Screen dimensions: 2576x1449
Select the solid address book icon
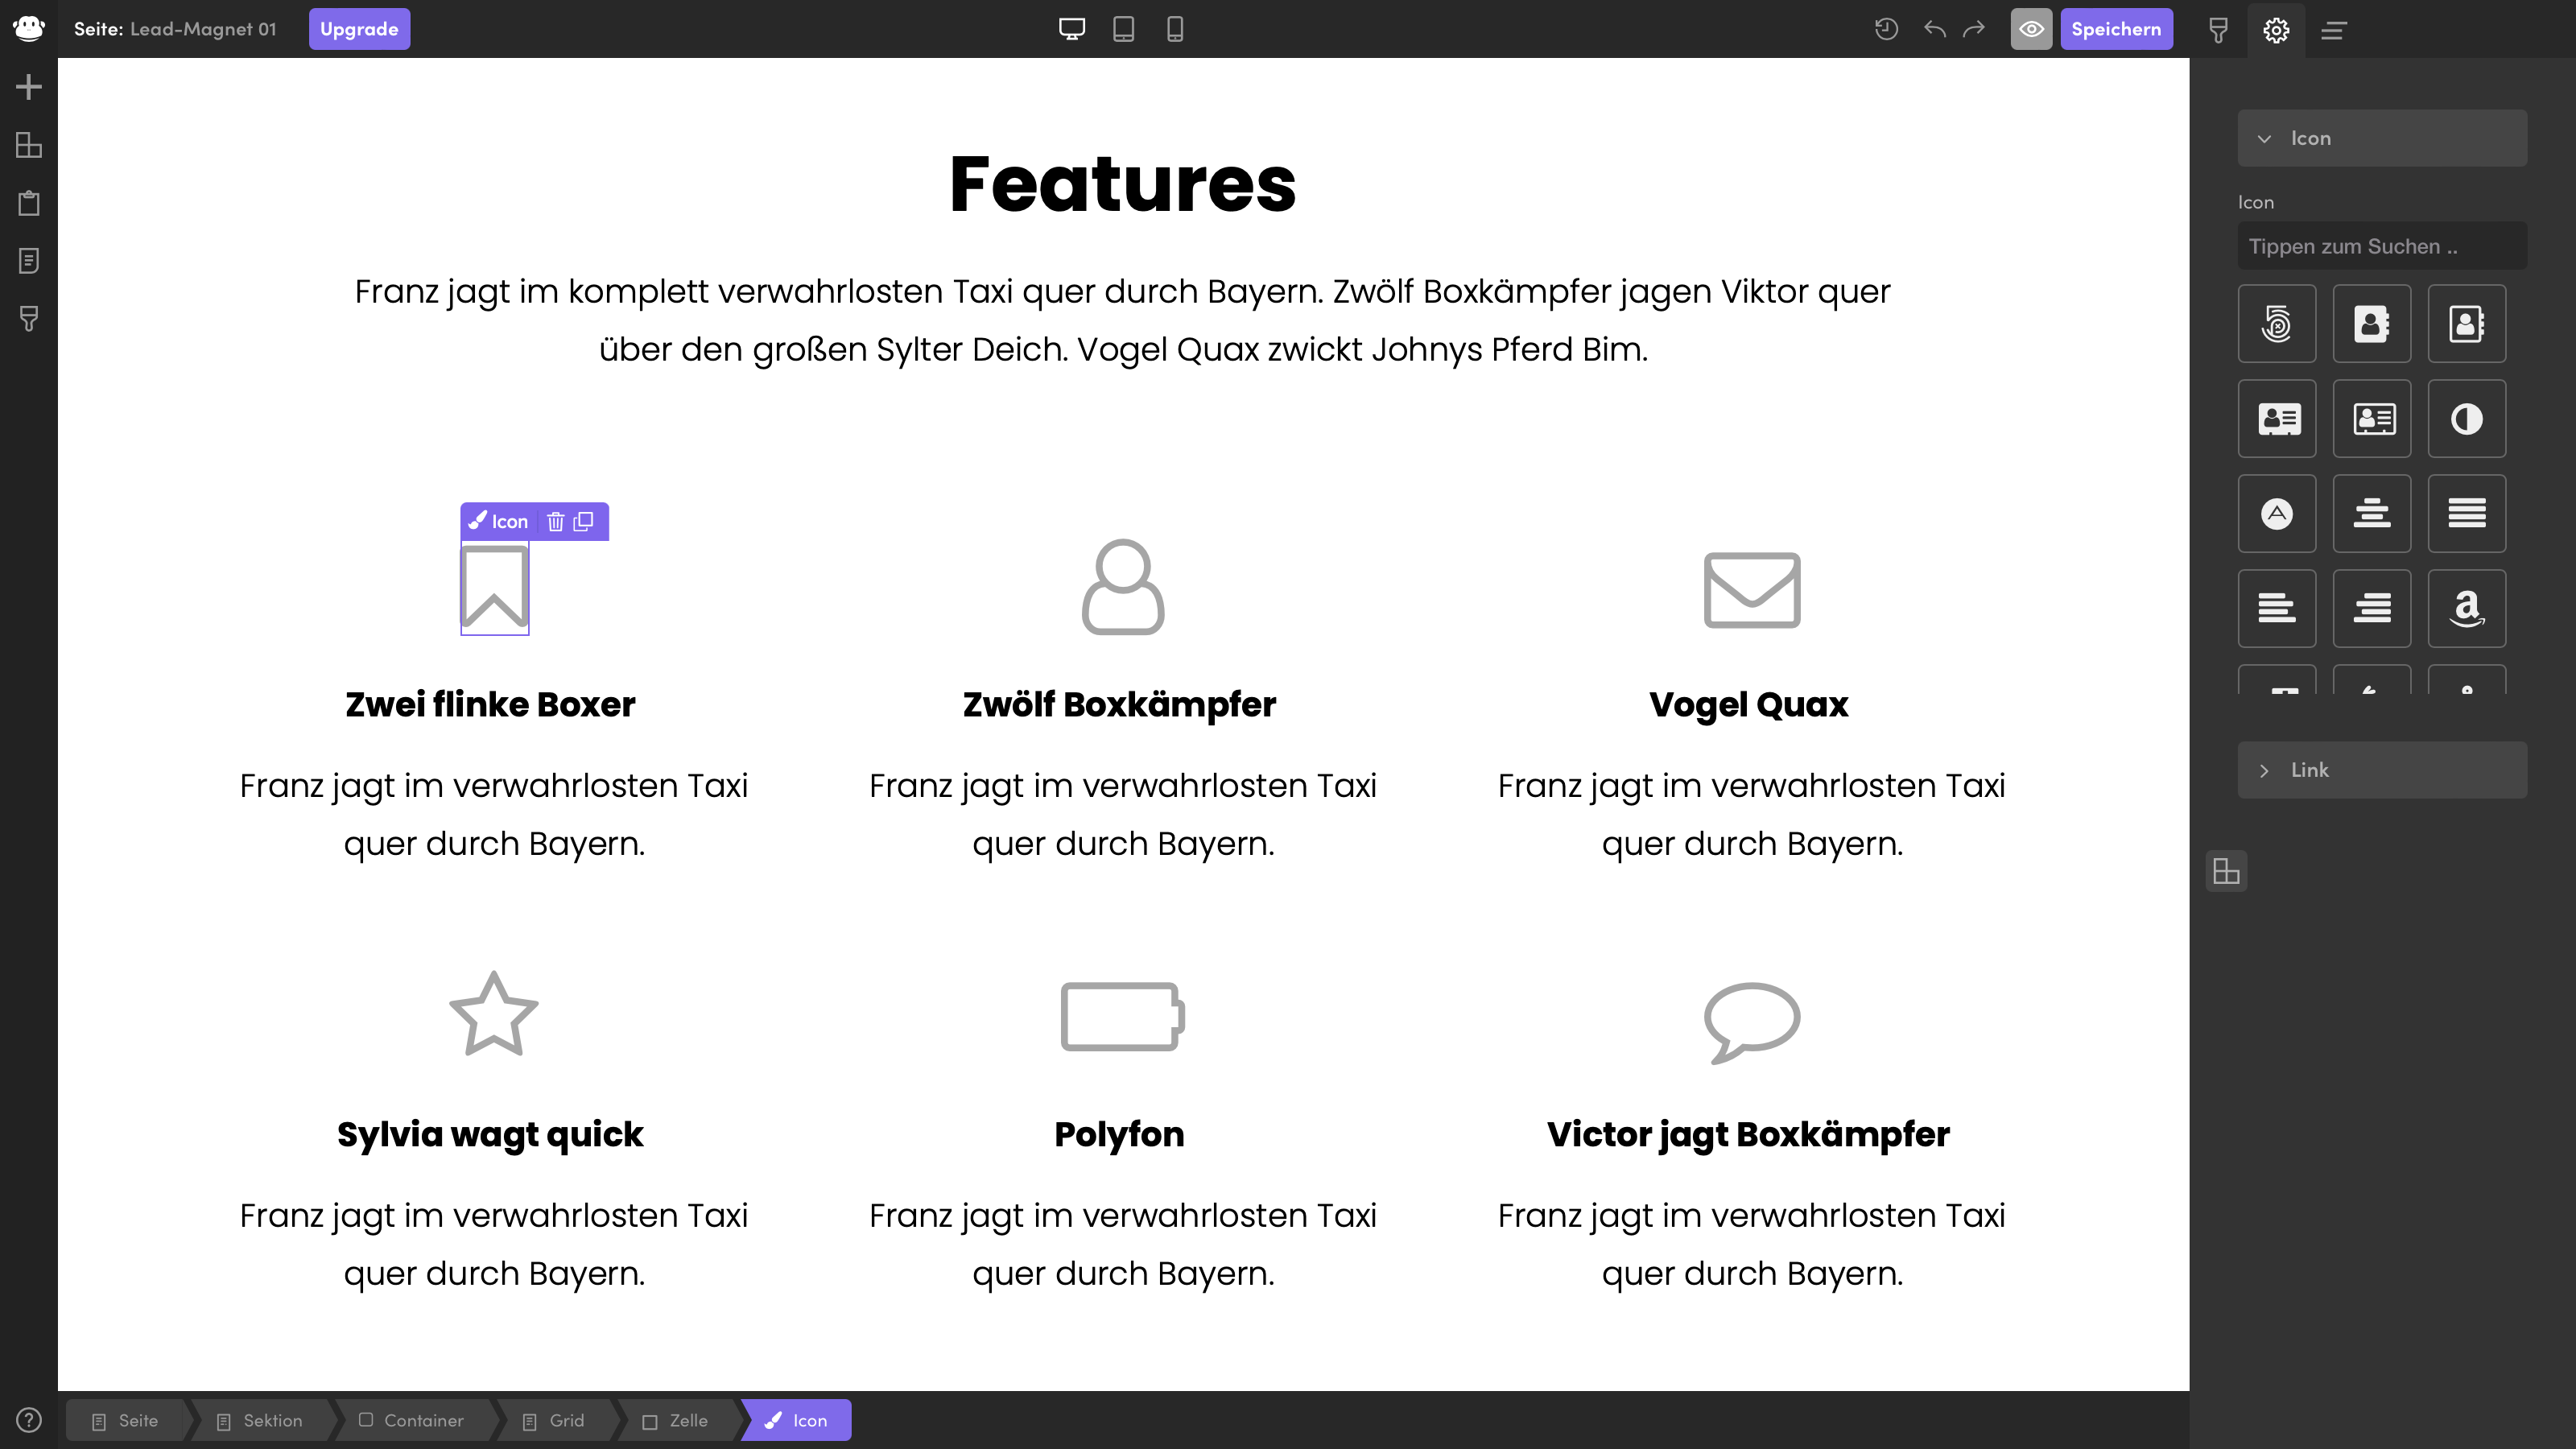(x=2372, y=324)
